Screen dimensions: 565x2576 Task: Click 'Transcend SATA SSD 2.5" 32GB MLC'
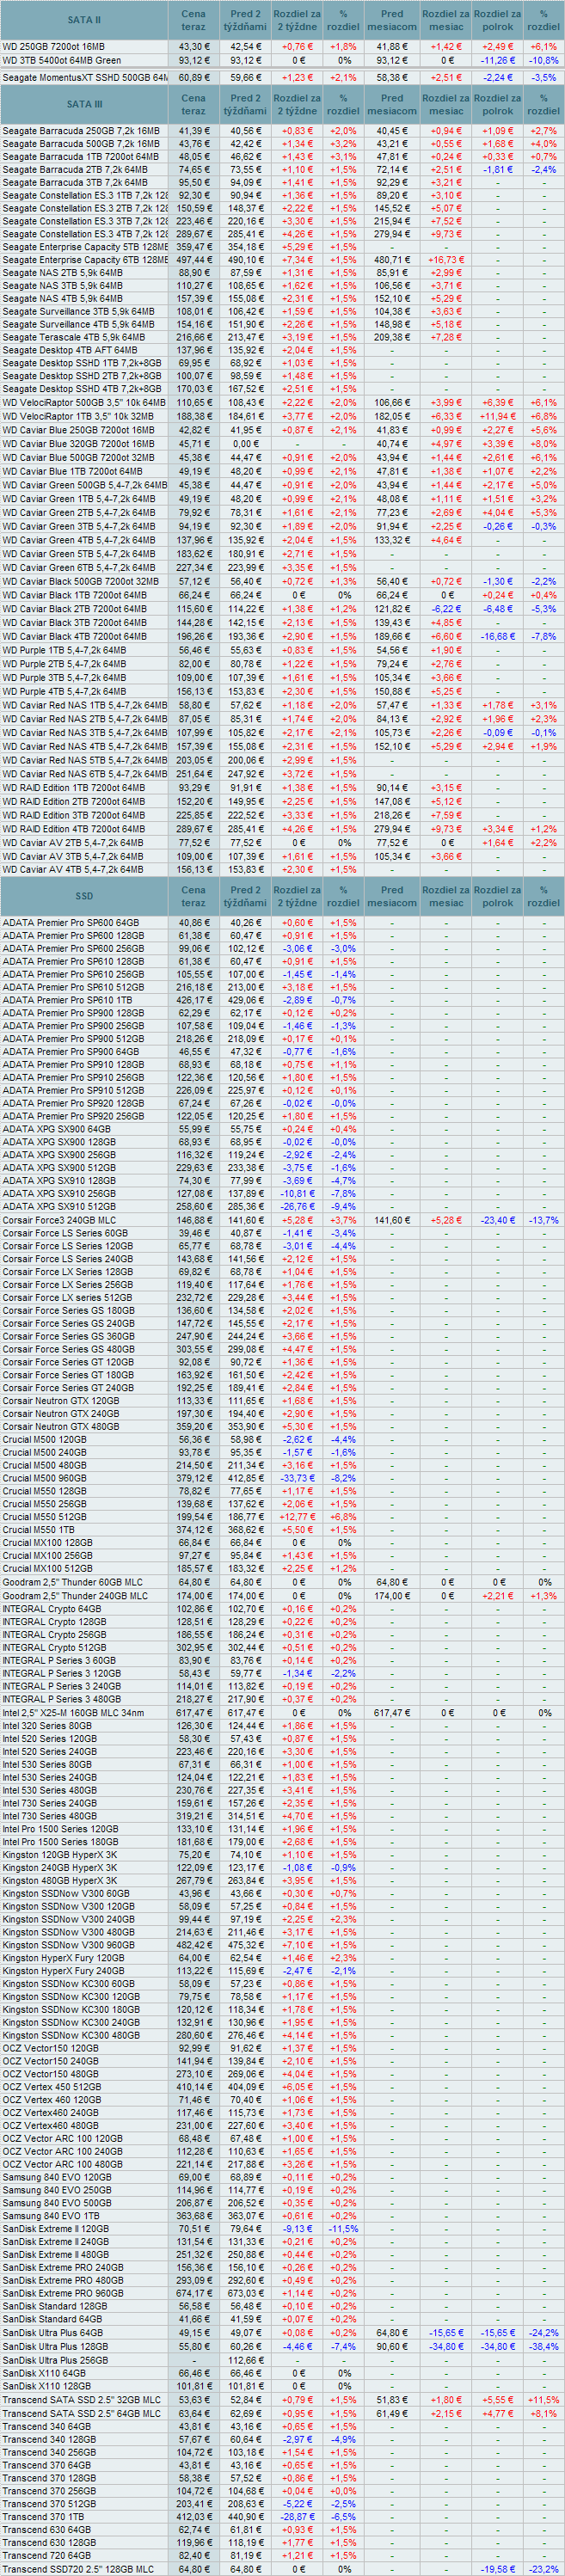(81, 2400)
